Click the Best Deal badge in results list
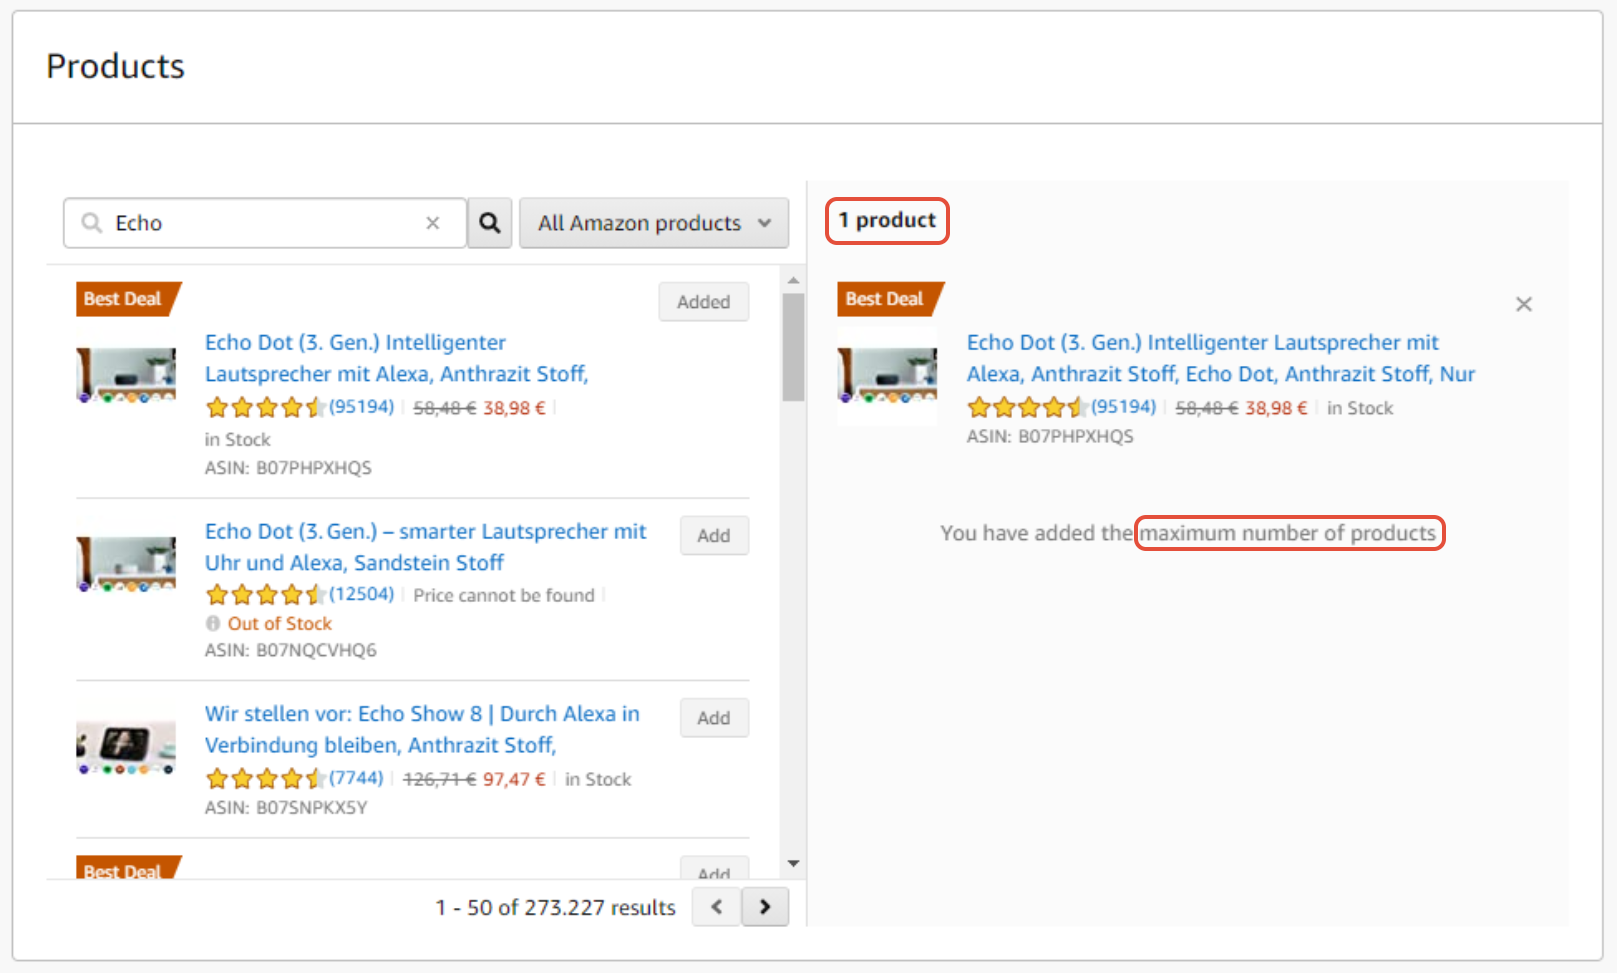Screen dimensions: 1617x973 (x=128, y=299)
